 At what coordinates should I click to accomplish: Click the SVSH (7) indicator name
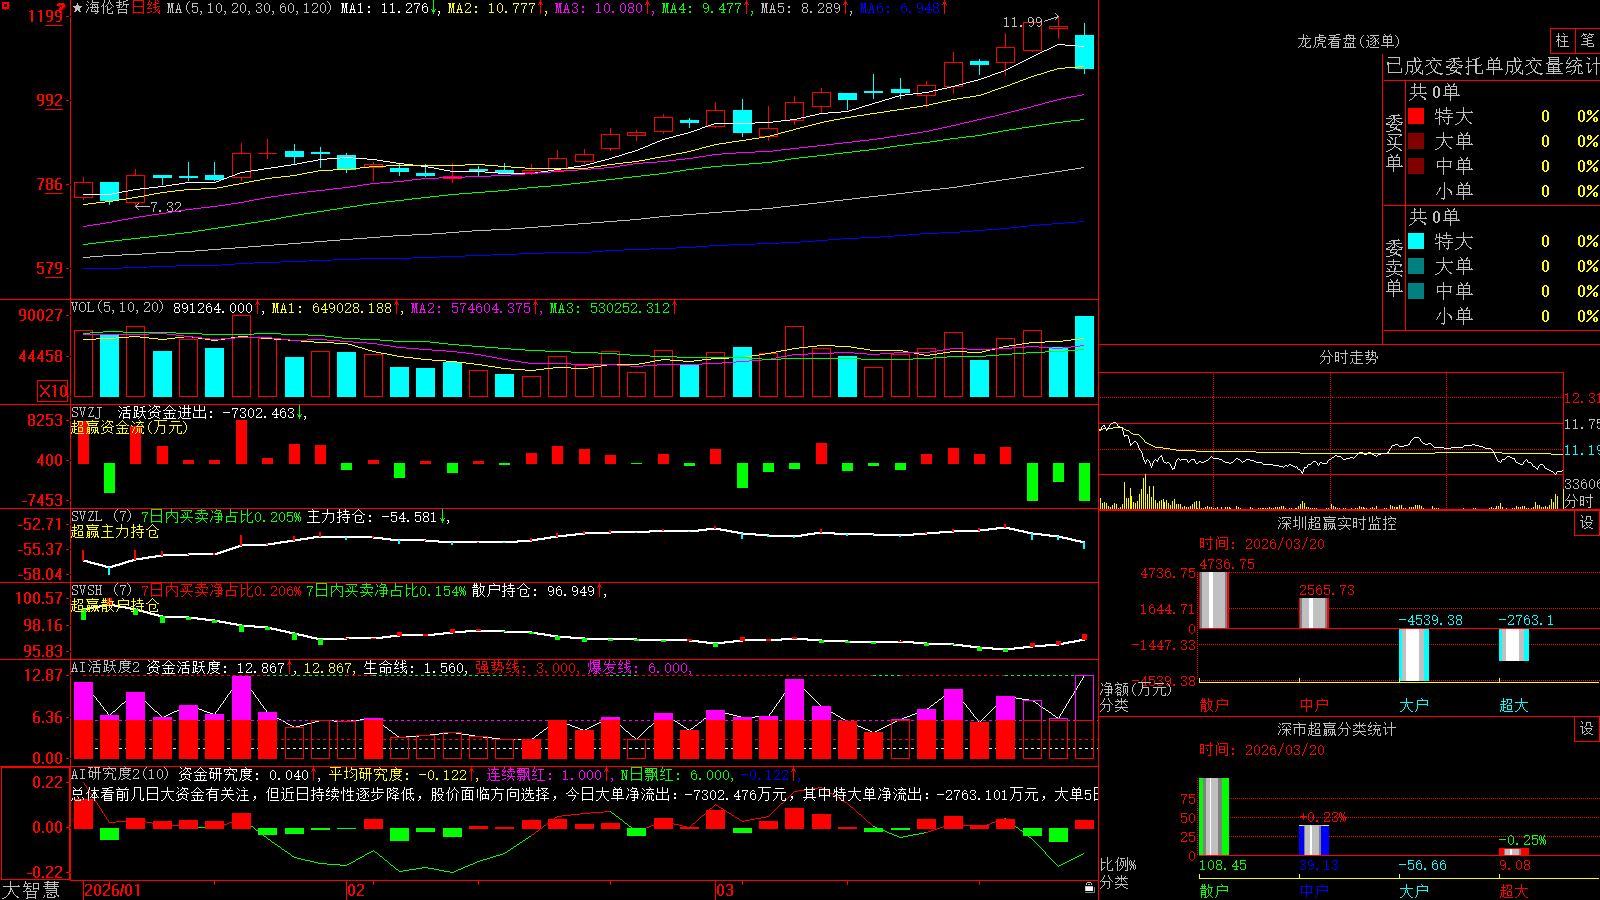[101, 591]
